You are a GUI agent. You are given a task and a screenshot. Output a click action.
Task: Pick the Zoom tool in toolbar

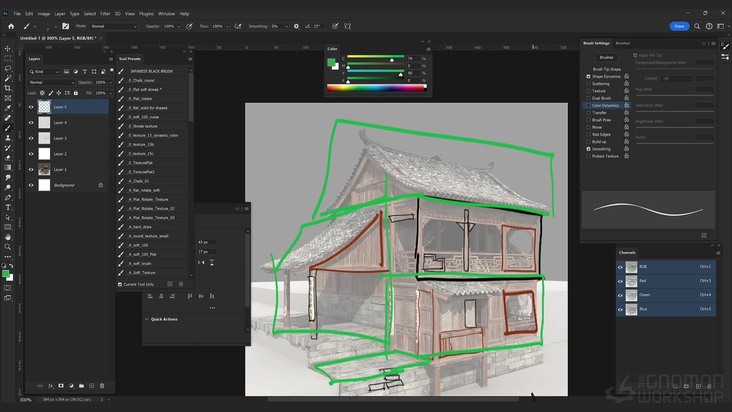point(8,246)
